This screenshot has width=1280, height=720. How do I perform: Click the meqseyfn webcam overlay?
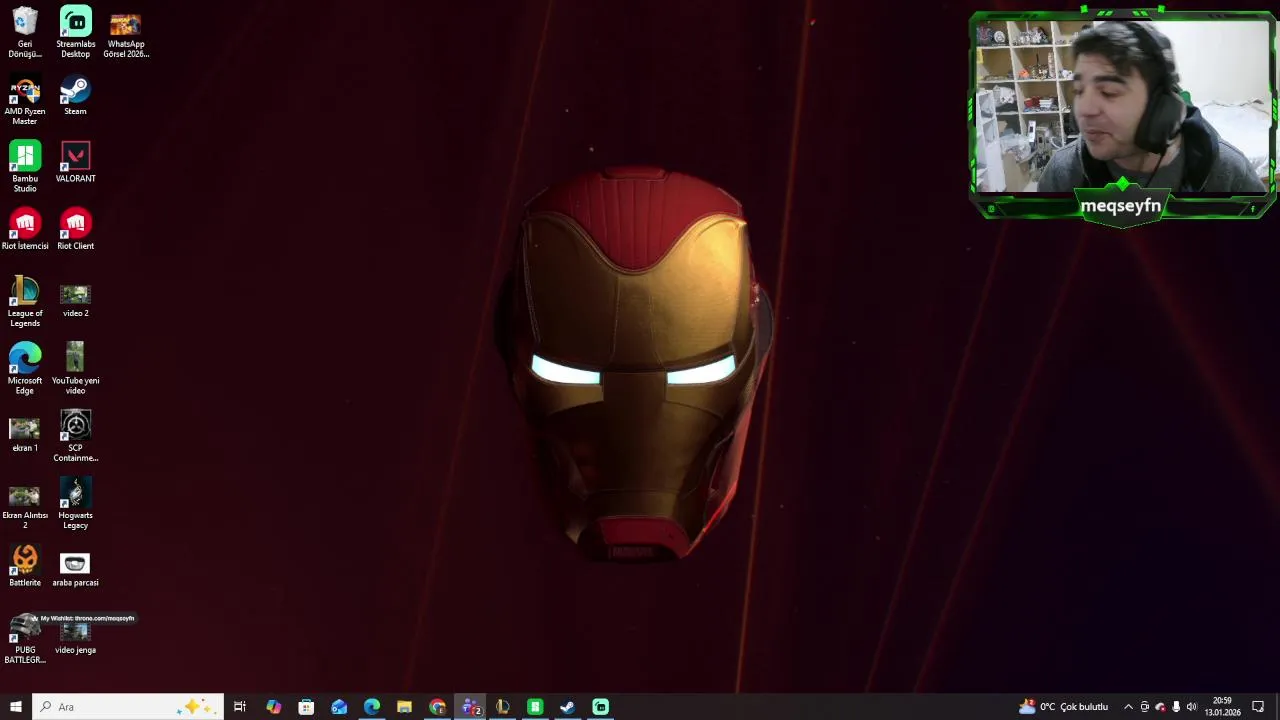[x=1122, y=115]
